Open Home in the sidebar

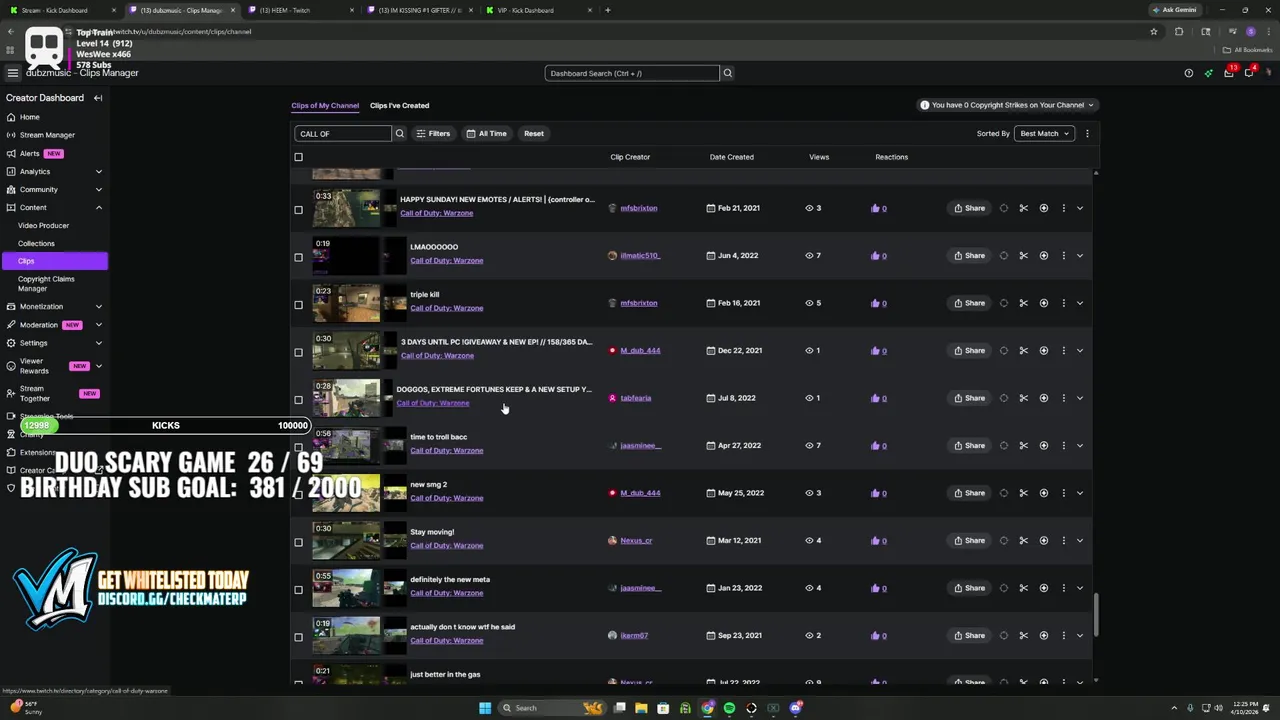pyautogui.click(x=29, y=117)
